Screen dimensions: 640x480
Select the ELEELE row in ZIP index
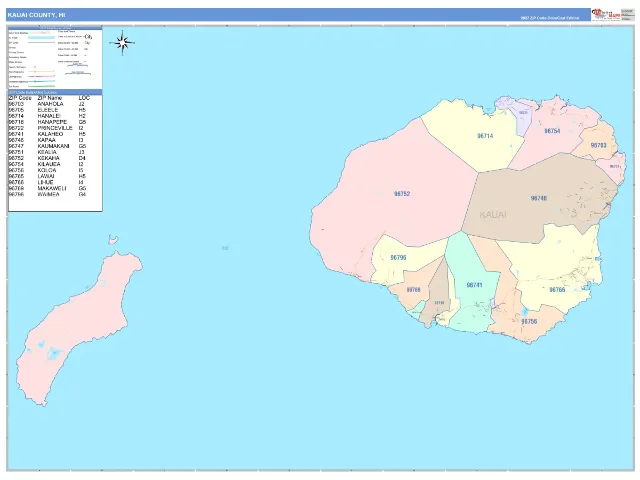(49, 110)
